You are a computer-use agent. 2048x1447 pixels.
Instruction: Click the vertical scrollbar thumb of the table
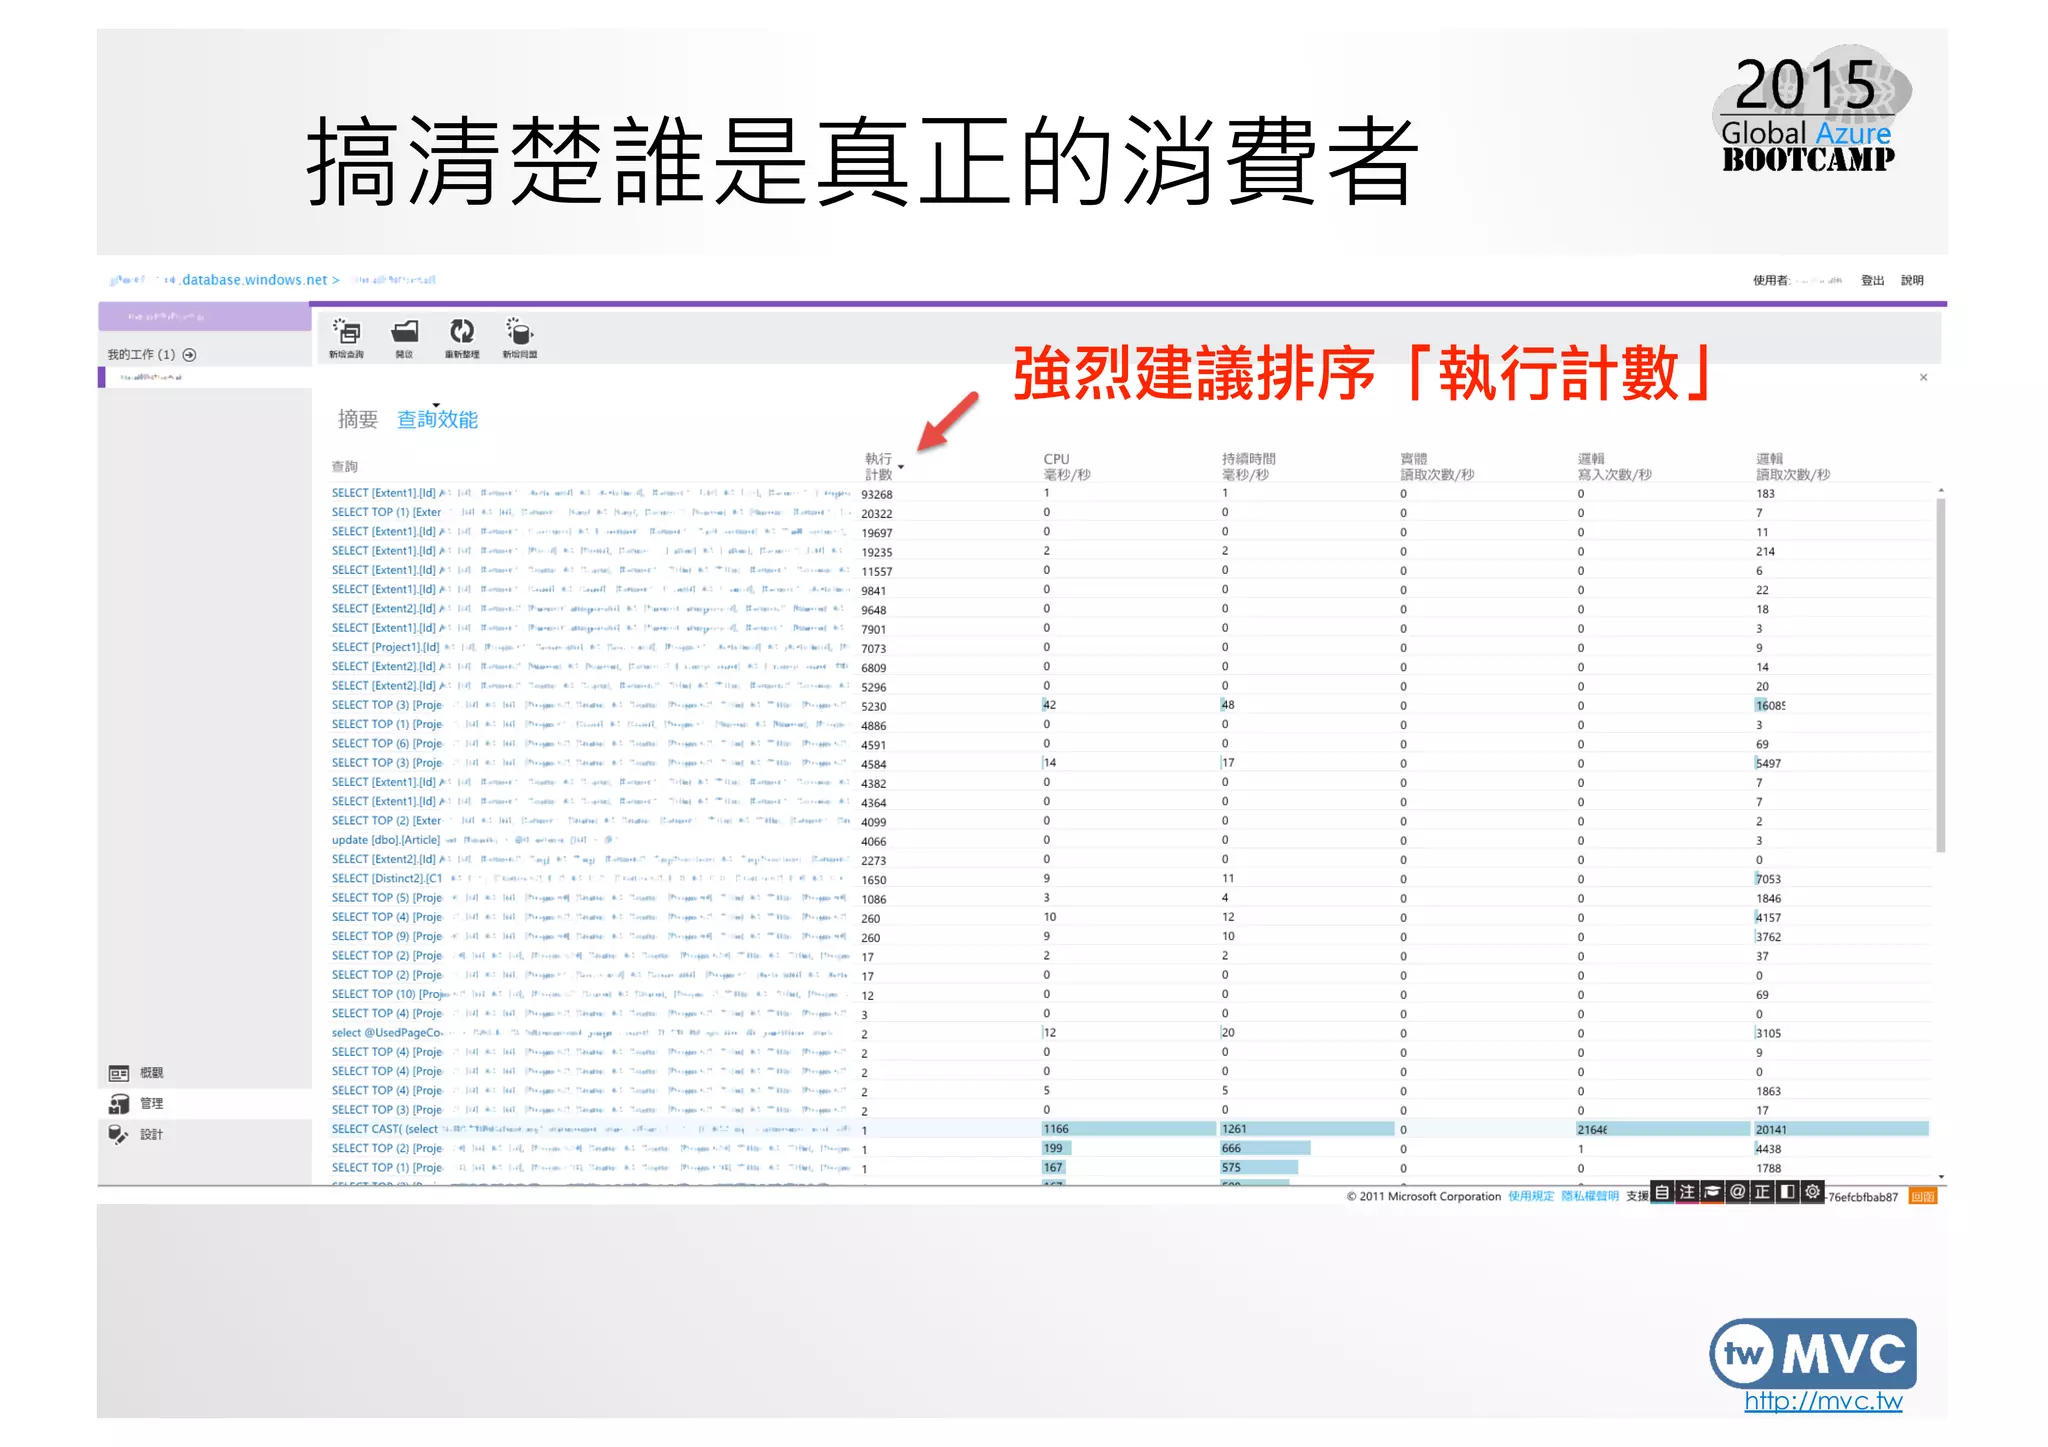click(x=1941, y=675)
